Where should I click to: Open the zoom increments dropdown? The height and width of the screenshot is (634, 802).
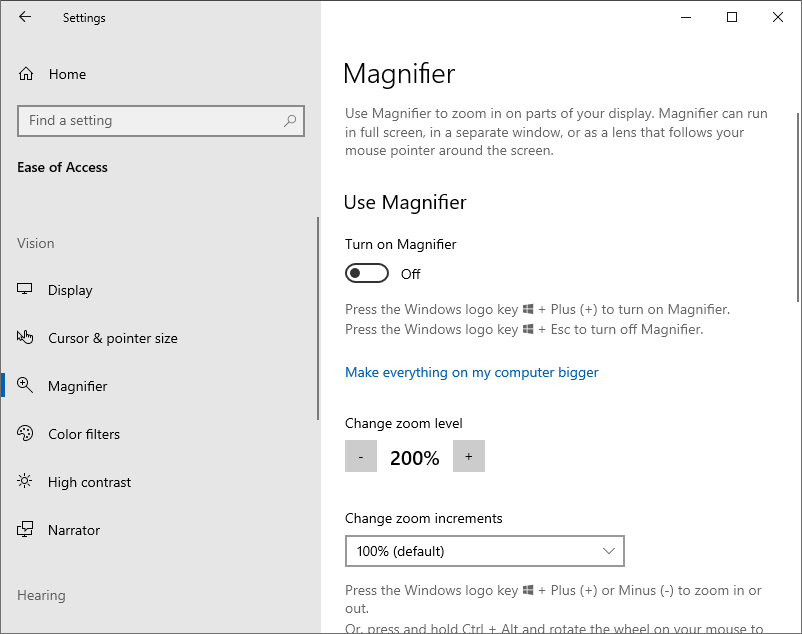[485, 551]
